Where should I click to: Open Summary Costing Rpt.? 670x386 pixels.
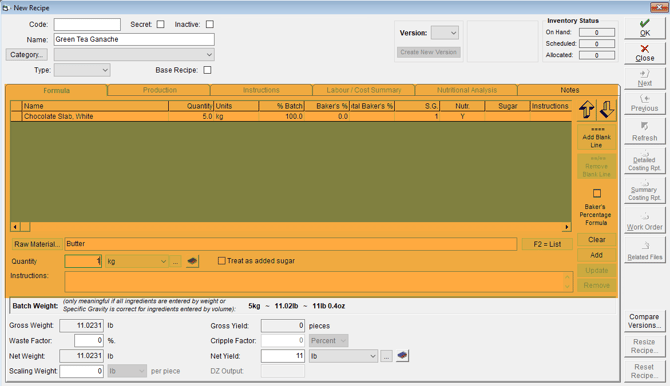[x=644, y=190]
